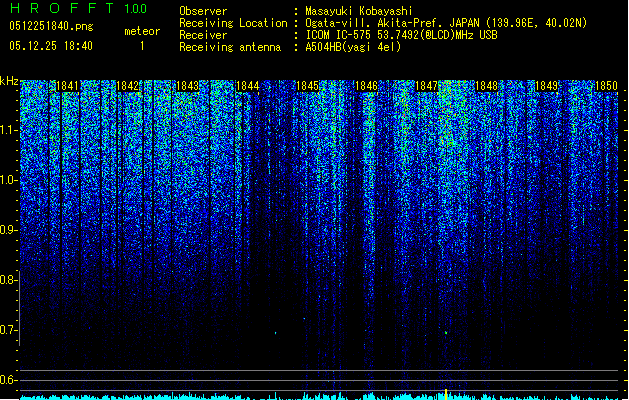The width and height of the screenshot is (629, 400).
Task: Click the HROFFT title text
Action: [x=62, y=8]
